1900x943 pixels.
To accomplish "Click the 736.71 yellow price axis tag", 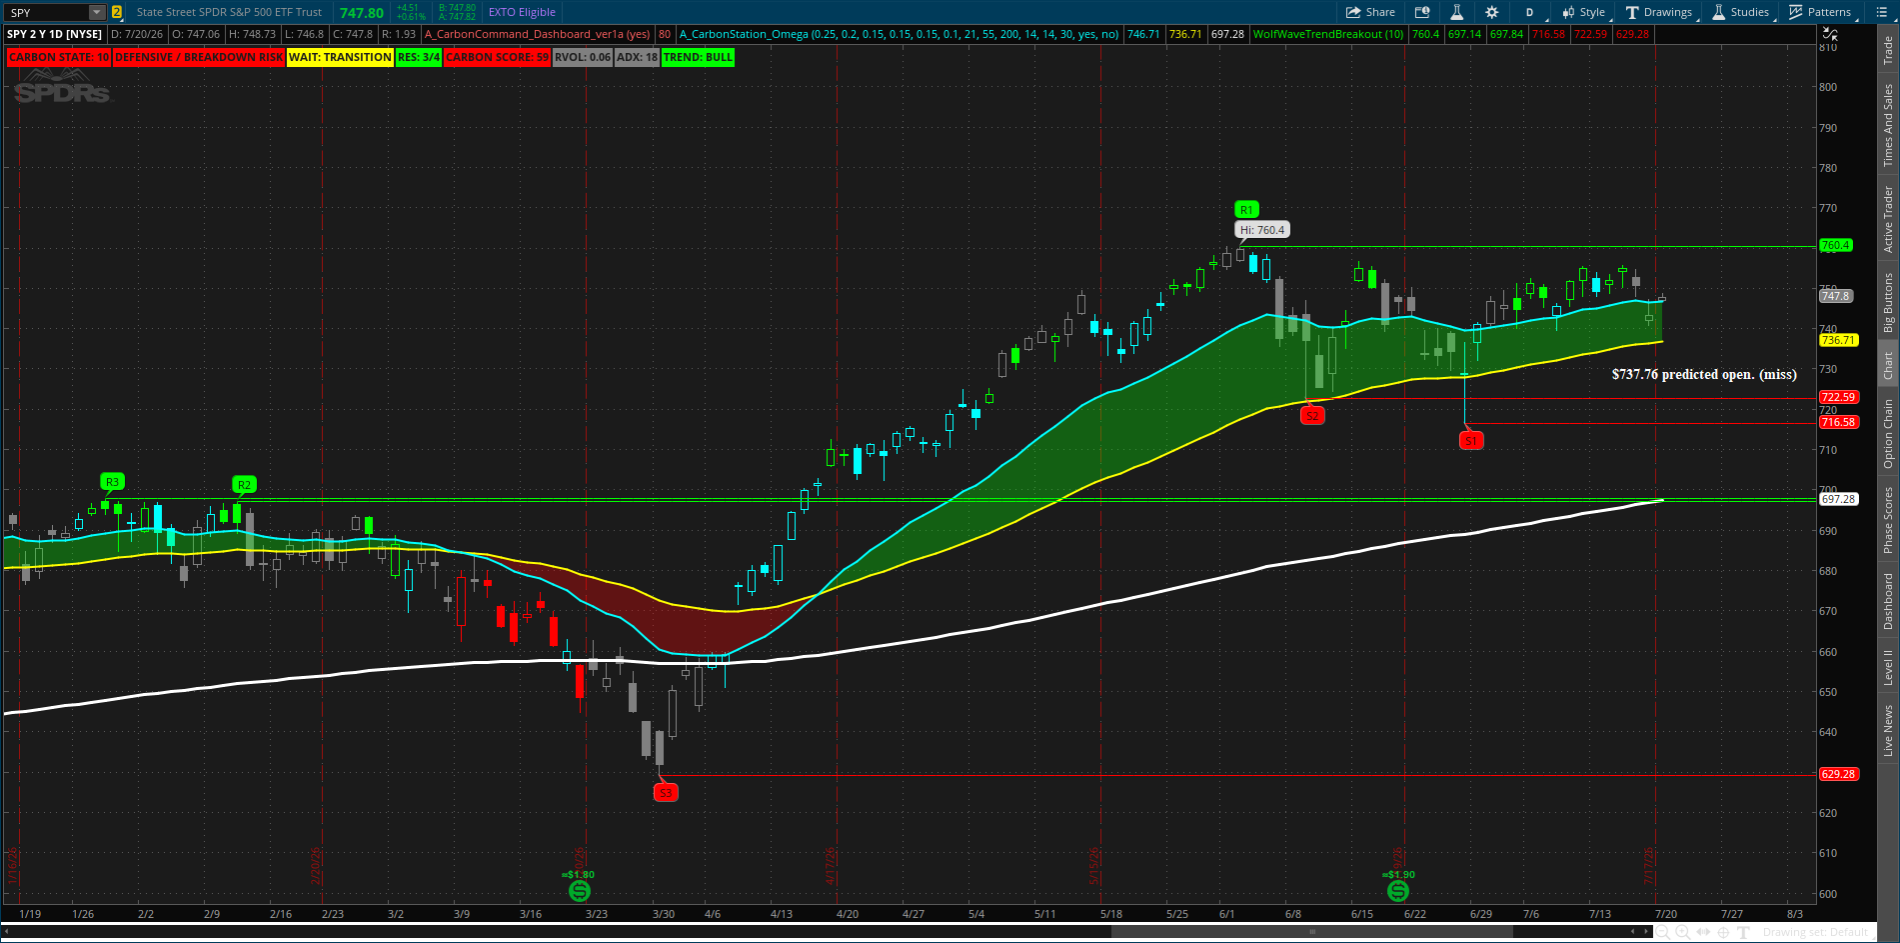I will tap(1838, 340).
